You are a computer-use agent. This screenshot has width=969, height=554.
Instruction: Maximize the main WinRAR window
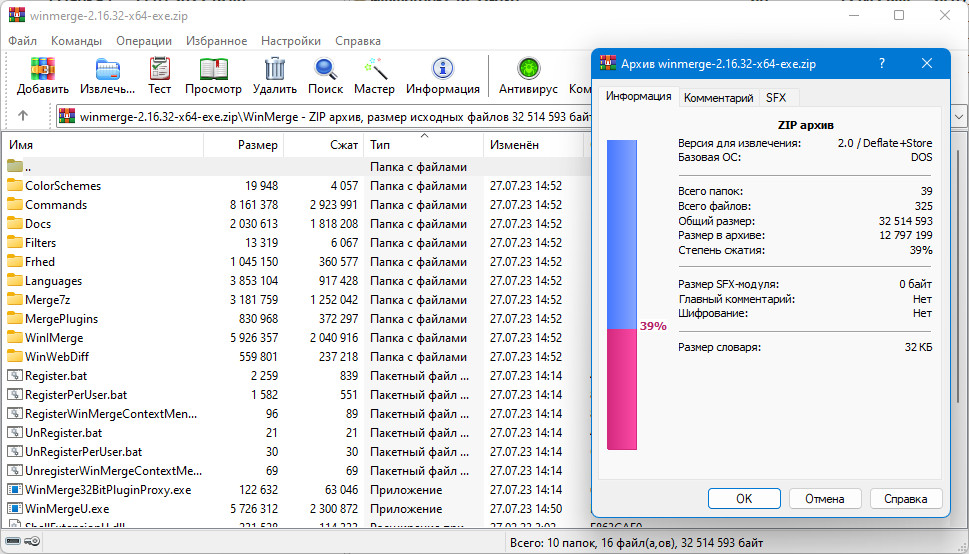point(899,15)
